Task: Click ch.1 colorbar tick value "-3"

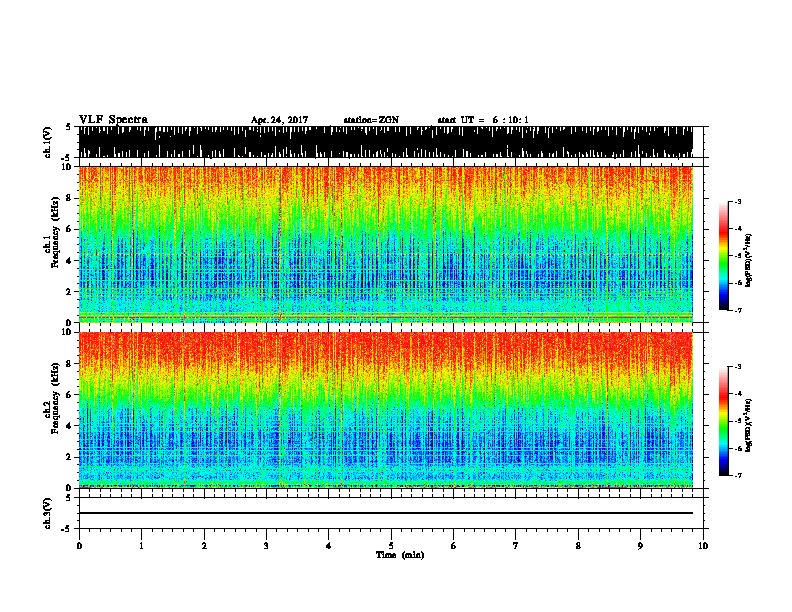Action: click(738, 202)
